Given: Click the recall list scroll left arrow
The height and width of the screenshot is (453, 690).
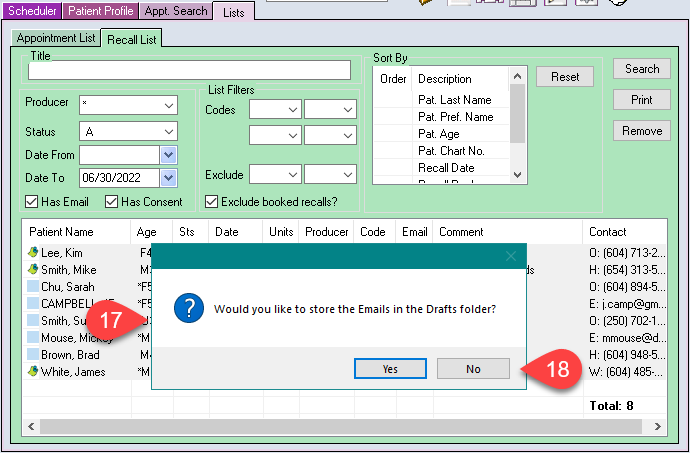Looking at the screenshot, I should click(31, 426).
